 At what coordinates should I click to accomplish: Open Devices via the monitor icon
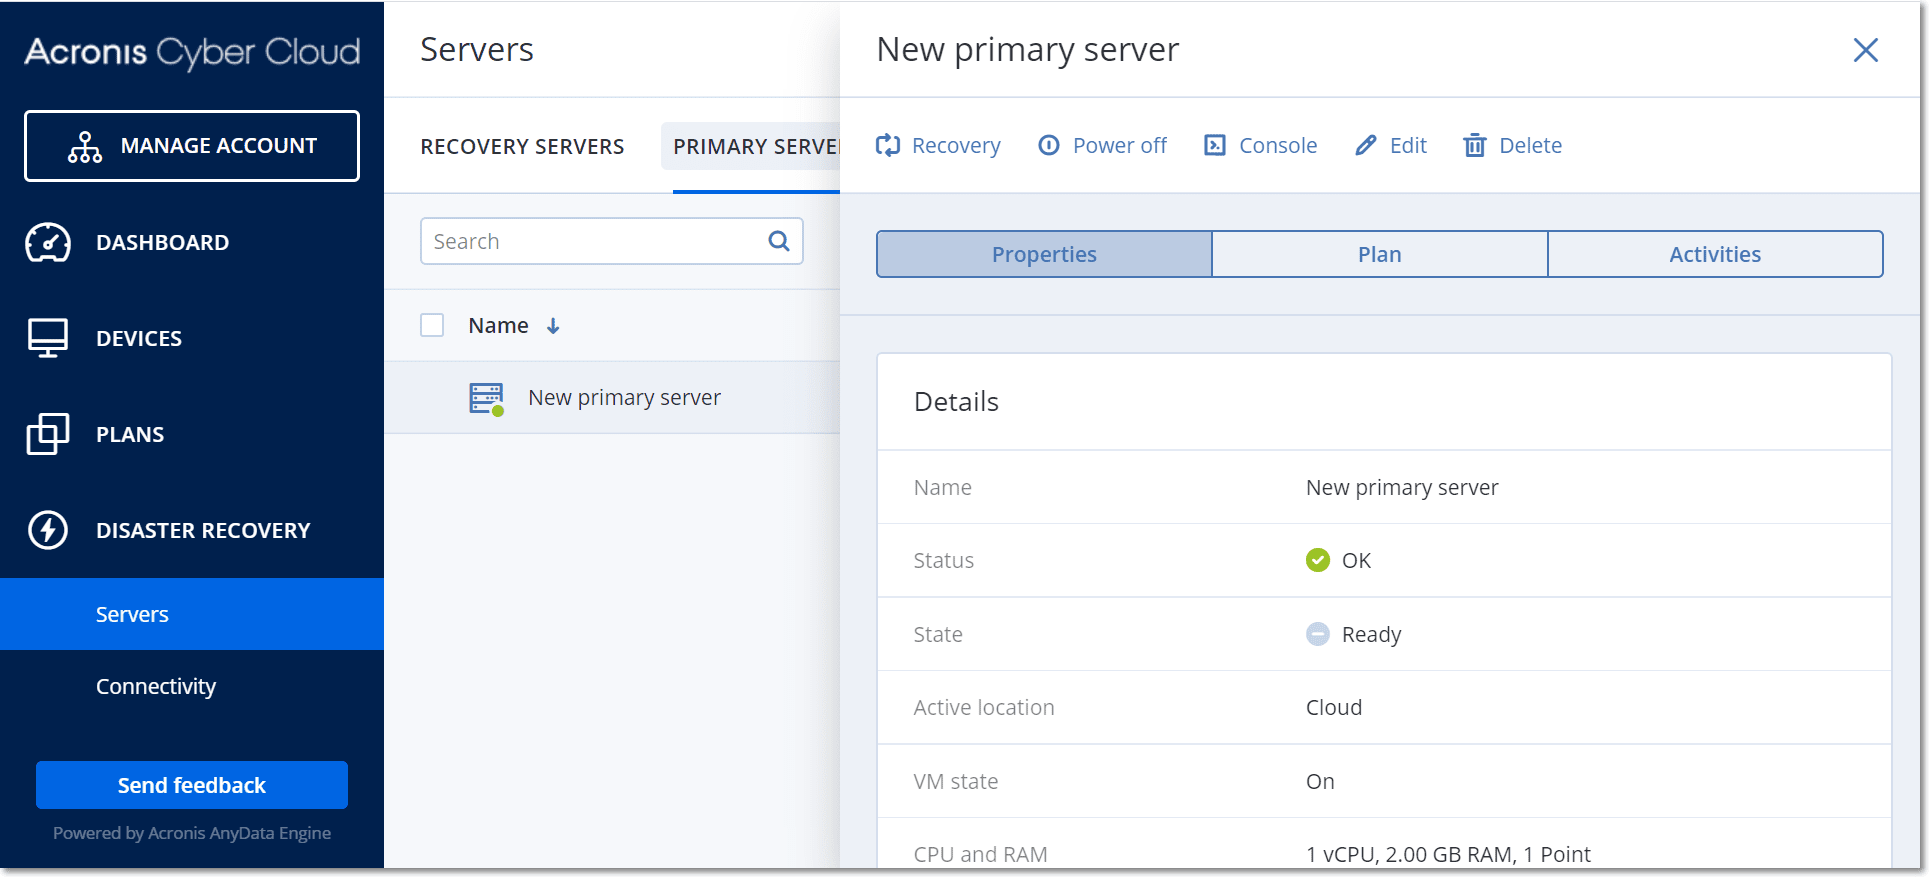point(48,338)
